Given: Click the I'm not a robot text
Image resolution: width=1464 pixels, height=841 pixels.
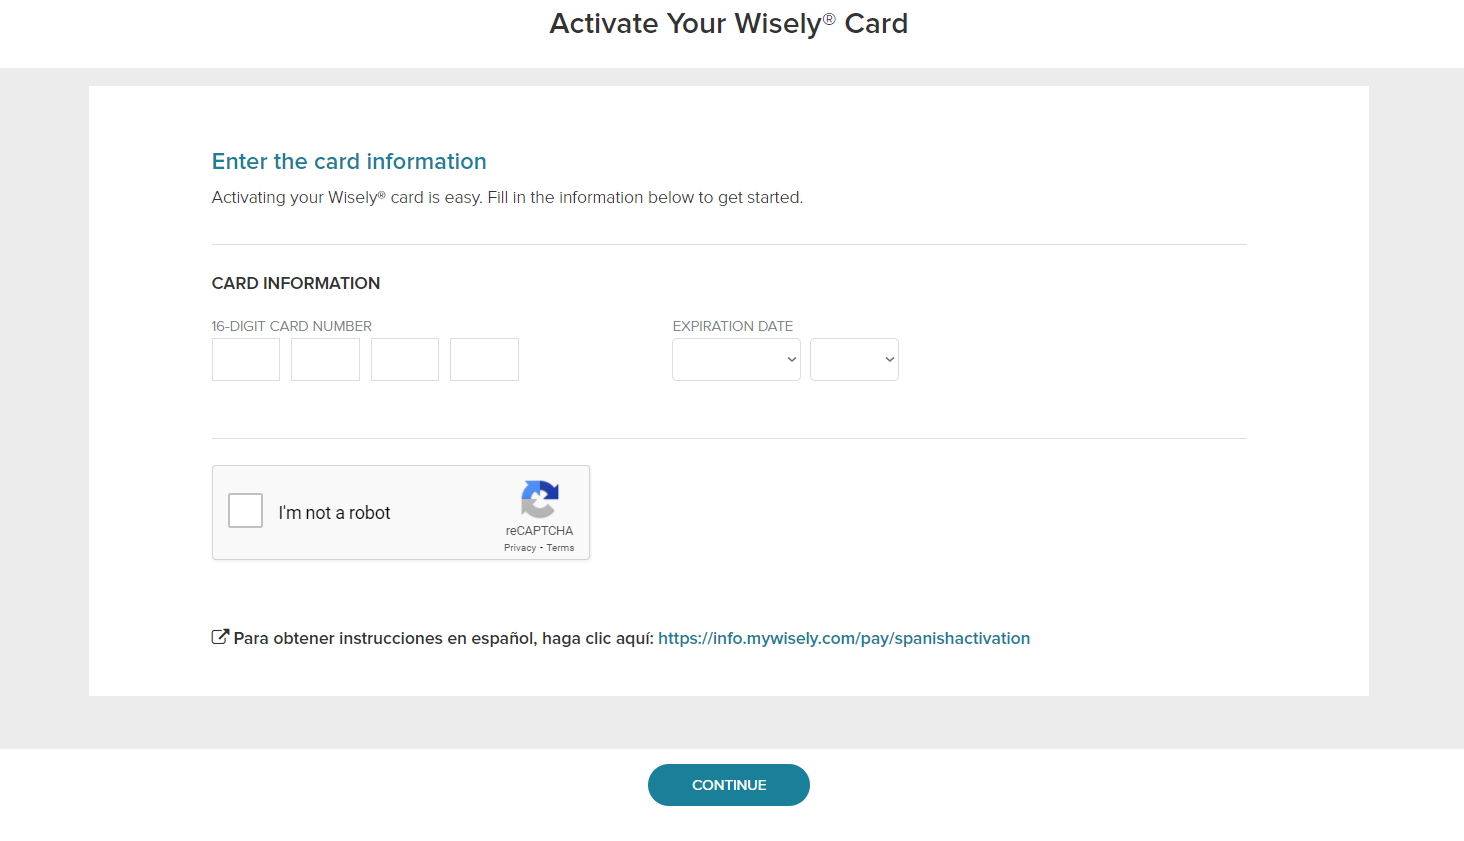Looking at the screenshot, I should coord(334,512).
